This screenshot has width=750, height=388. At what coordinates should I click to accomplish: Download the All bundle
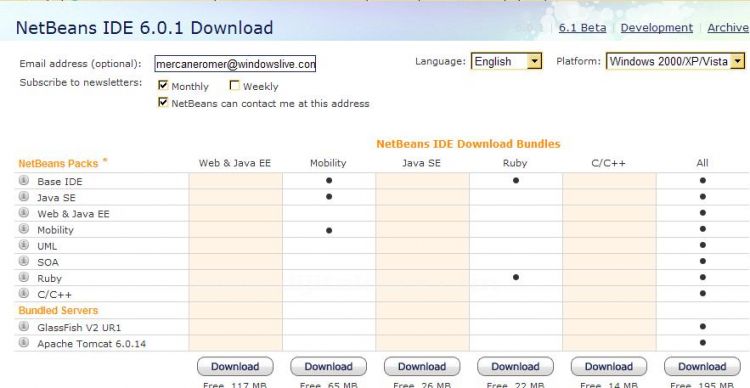coord(702,366)
